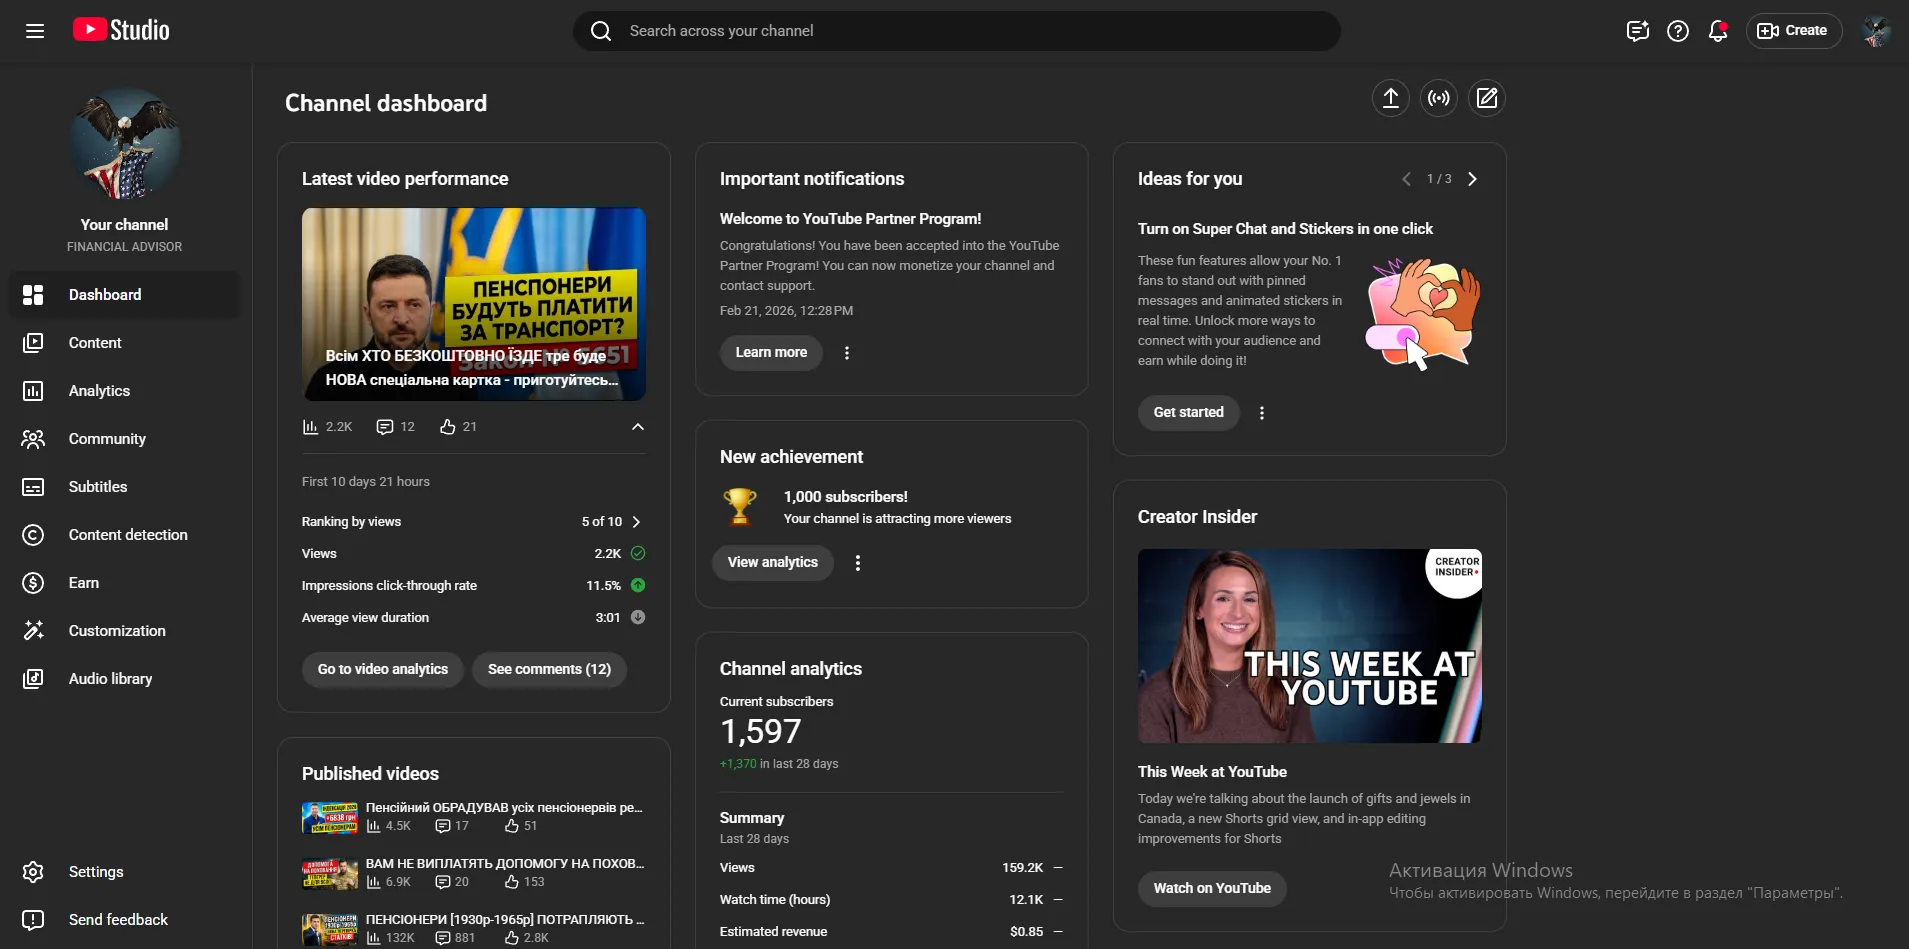Viewport: 1909px width, 949px height.
Task: Click Send feedback in the sidebar
Action: 125,920
